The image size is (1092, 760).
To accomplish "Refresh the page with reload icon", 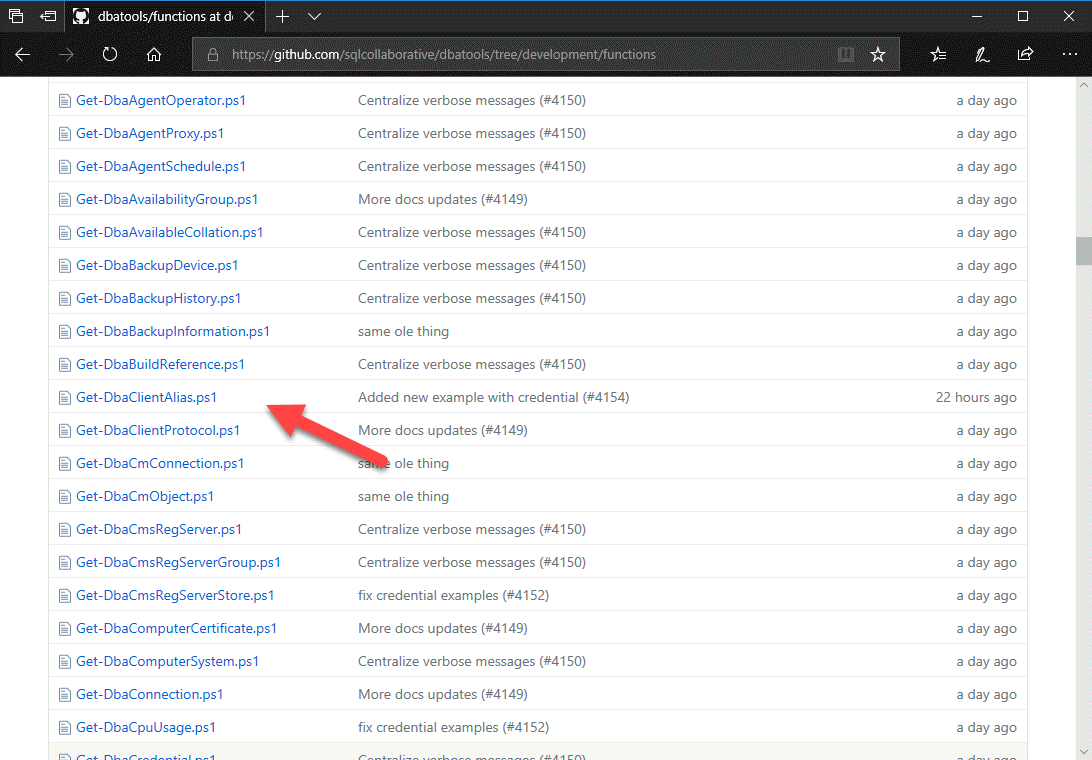I will click(x=110, y=54).
